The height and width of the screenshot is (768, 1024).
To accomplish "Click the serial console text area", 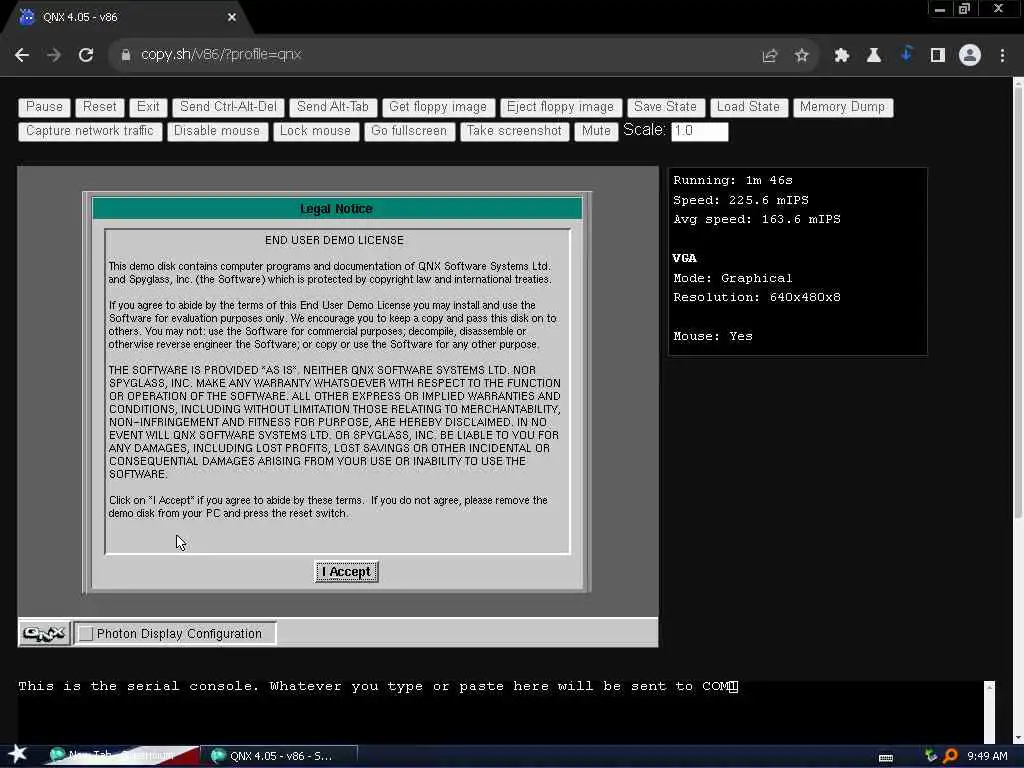I will click(x=500, y=712).
